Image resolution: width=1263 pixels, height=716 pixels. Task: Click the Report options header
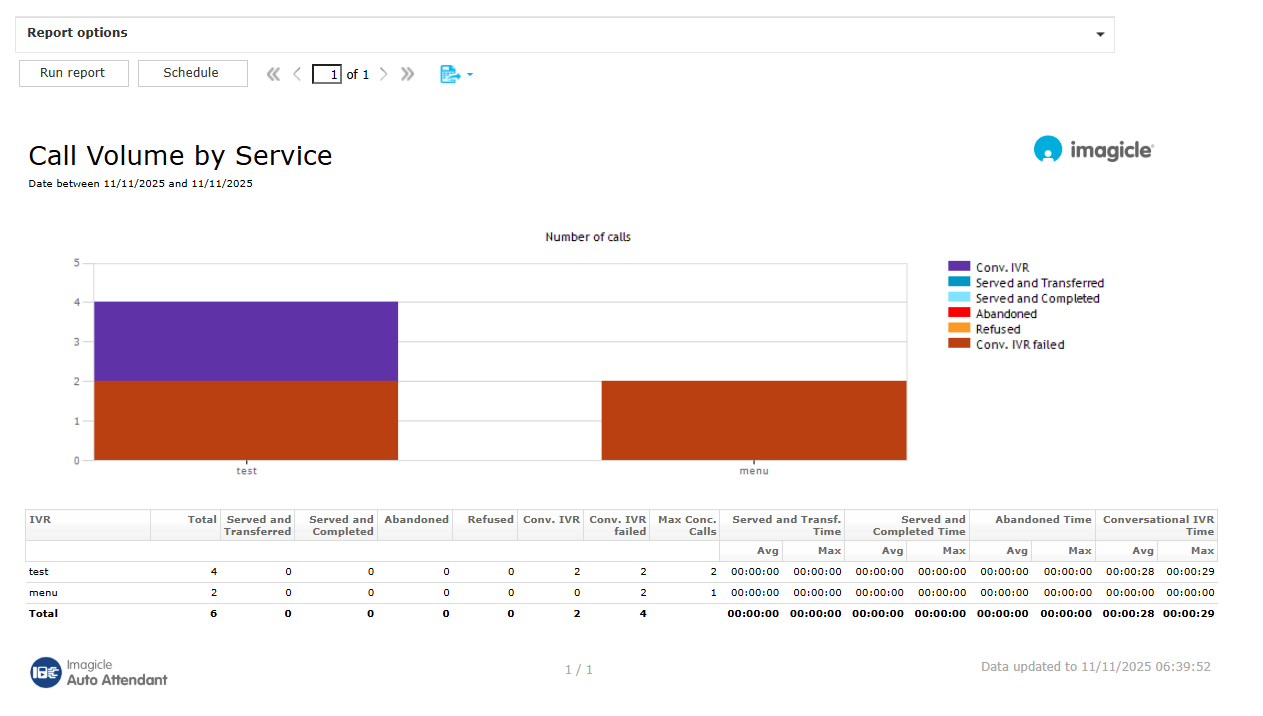(x=77, y=33)
